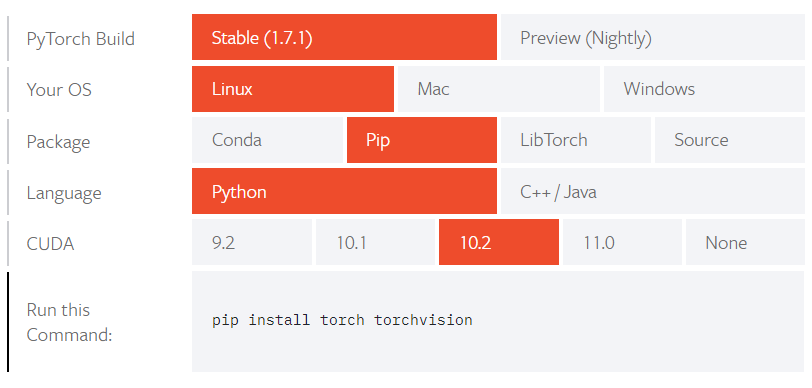Click the PyTorch Build row label

pyautogui.click(x=80, y=39)
